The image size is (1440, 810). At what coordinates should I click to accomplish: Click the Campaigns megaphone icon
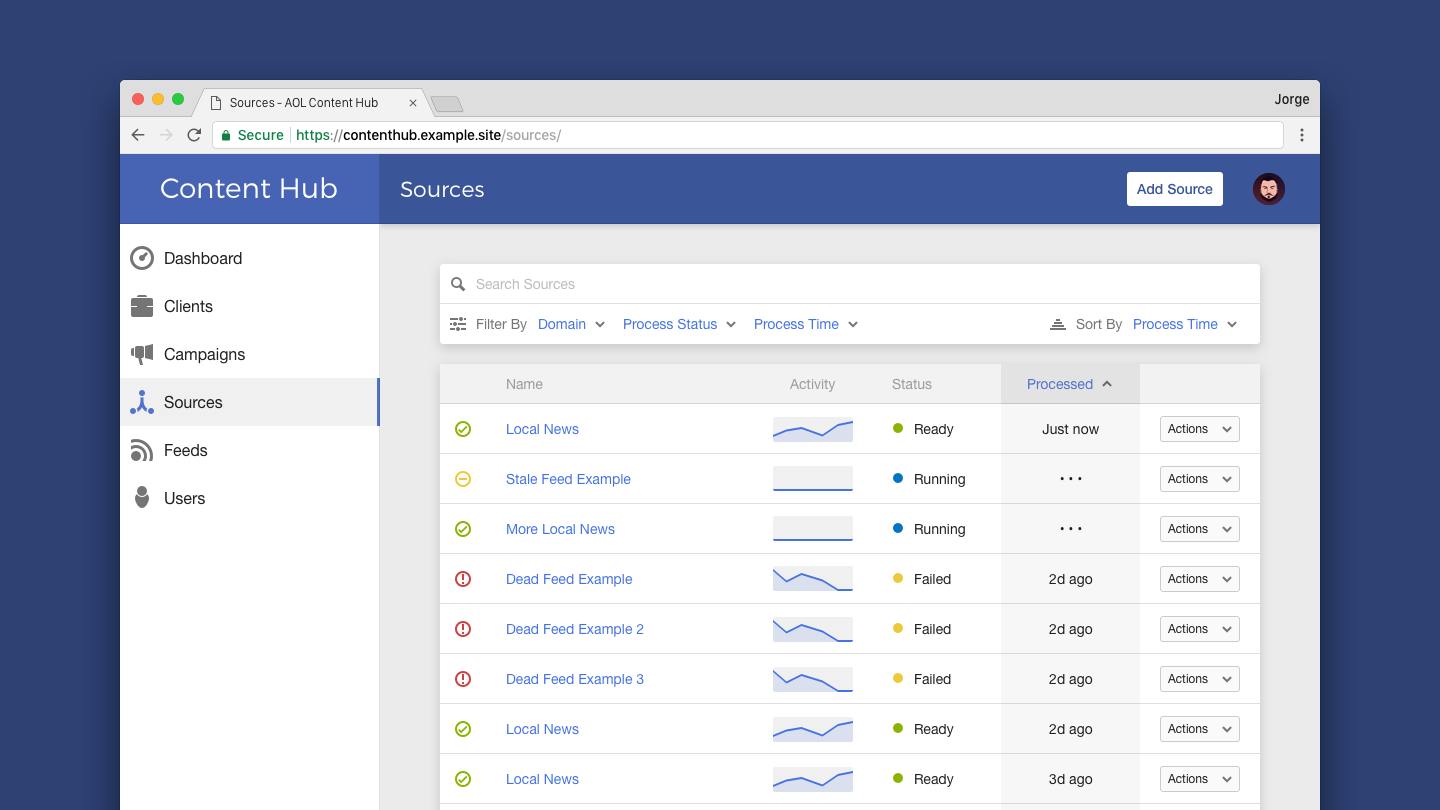(x=142, y=354)
